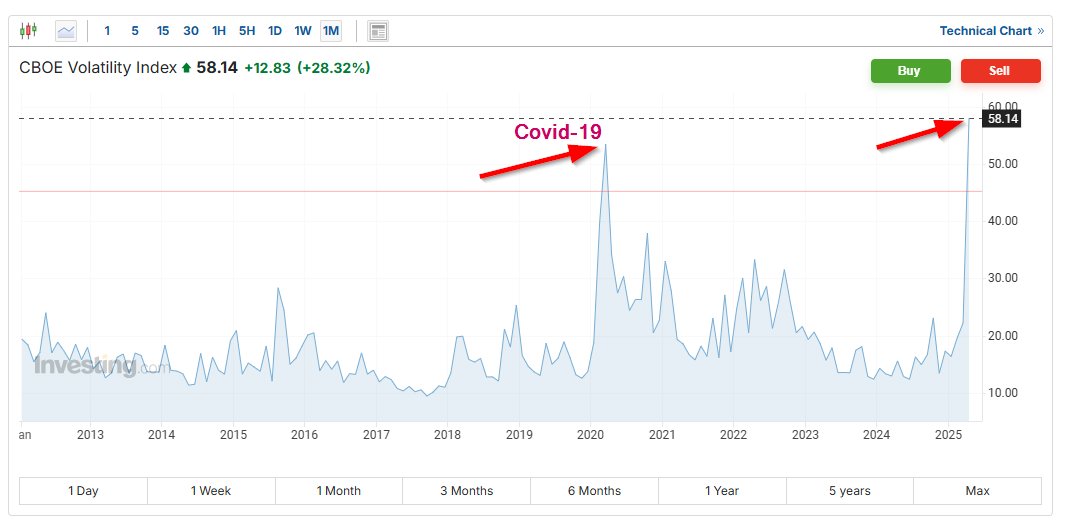Click the 10.00 price axis label
Screen dimensions: 1067x523
click(1003, 393)
